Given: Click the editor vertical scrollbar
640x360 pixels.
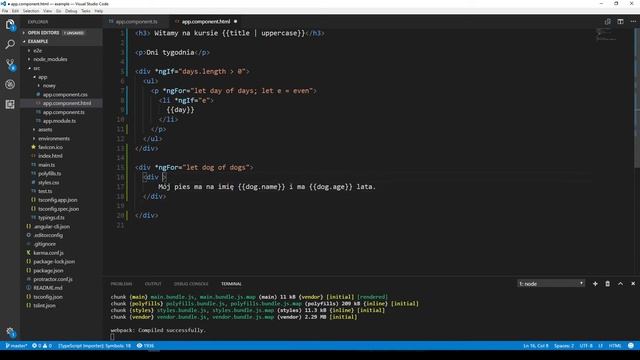Looking at the screenshot, I should pos(637,98).
